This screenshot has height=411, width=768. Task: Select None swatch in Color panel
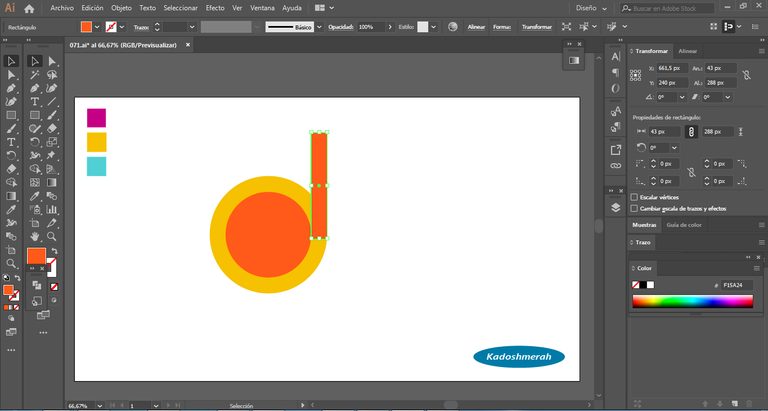click(636, 285)
